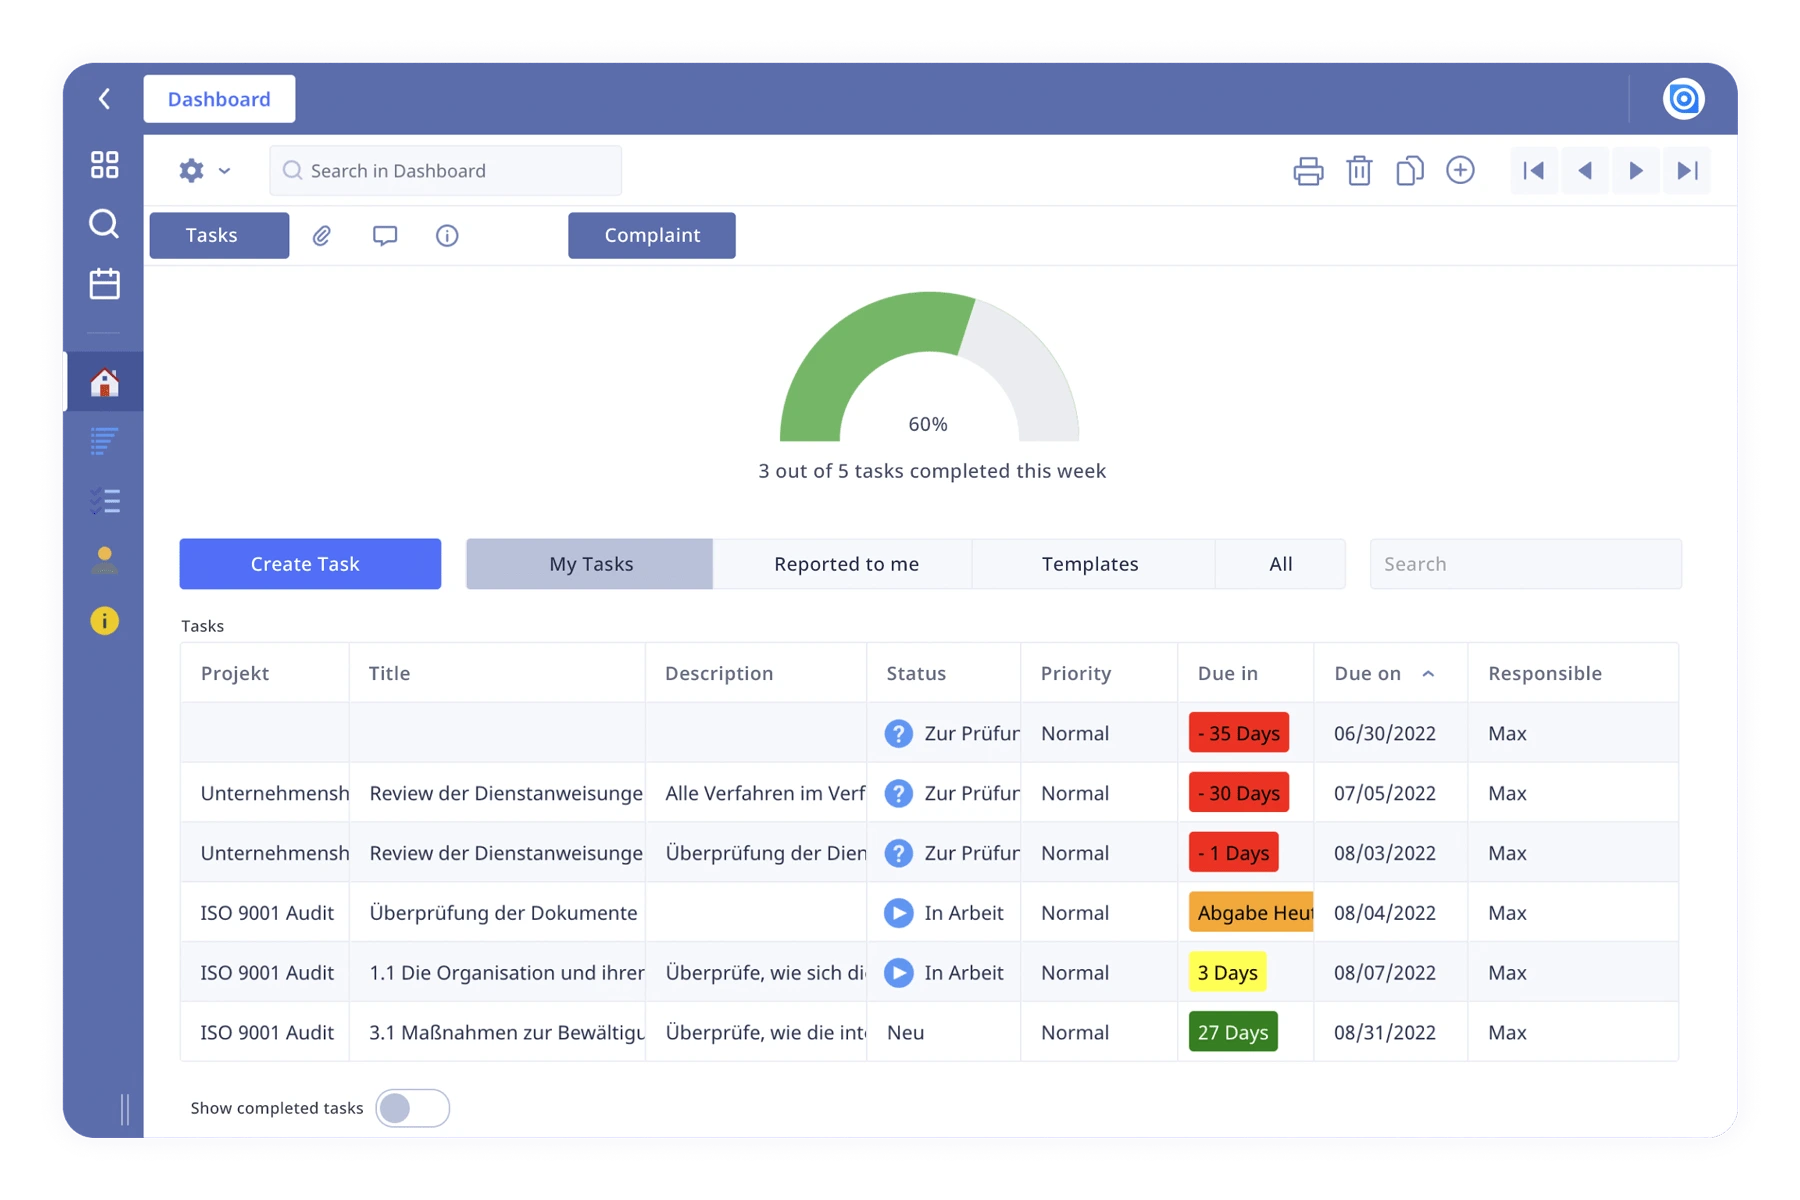The image size is (1800, 1200).
Task: Click the print icon
Action: pos(1308,171)
